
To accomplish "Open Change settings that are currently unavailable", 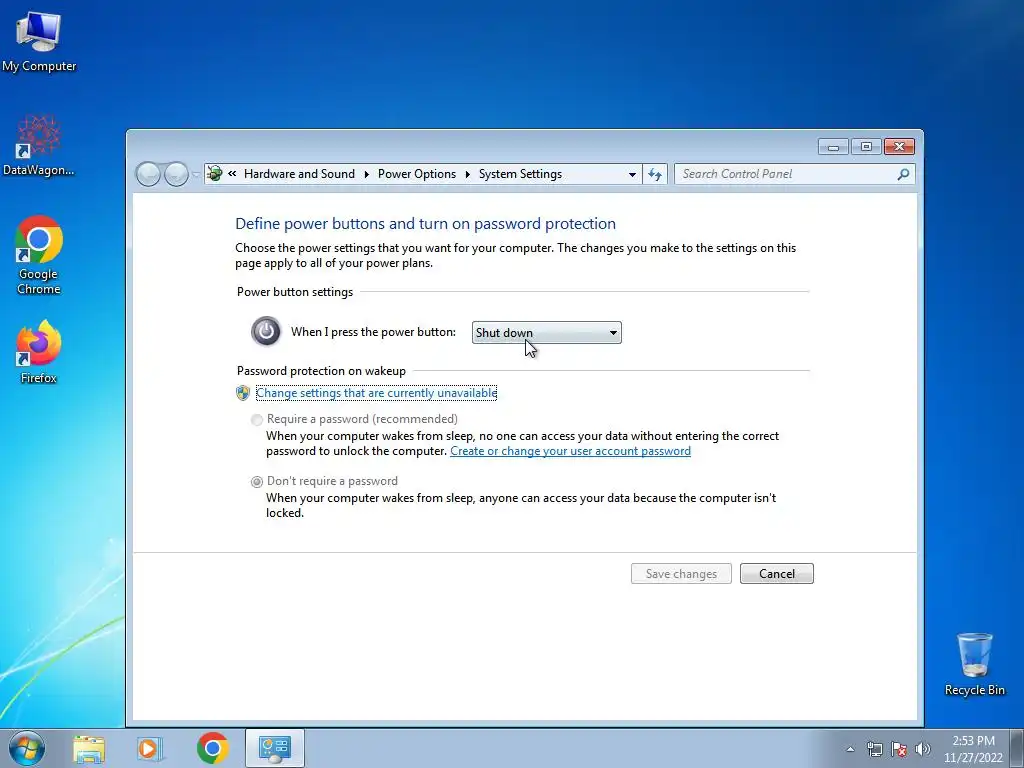I will pyautogui.click(x=376, y=392).
